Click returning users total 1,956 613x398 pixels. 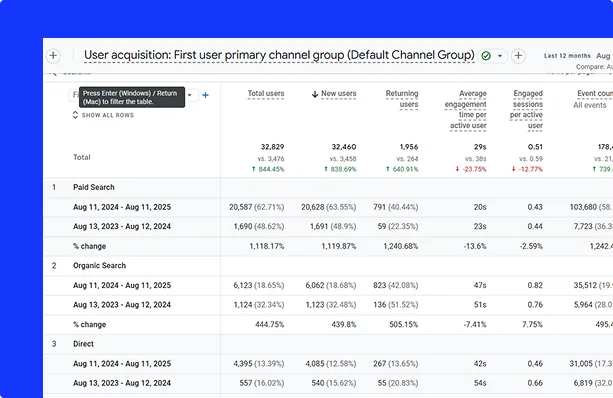click(409, 147)
